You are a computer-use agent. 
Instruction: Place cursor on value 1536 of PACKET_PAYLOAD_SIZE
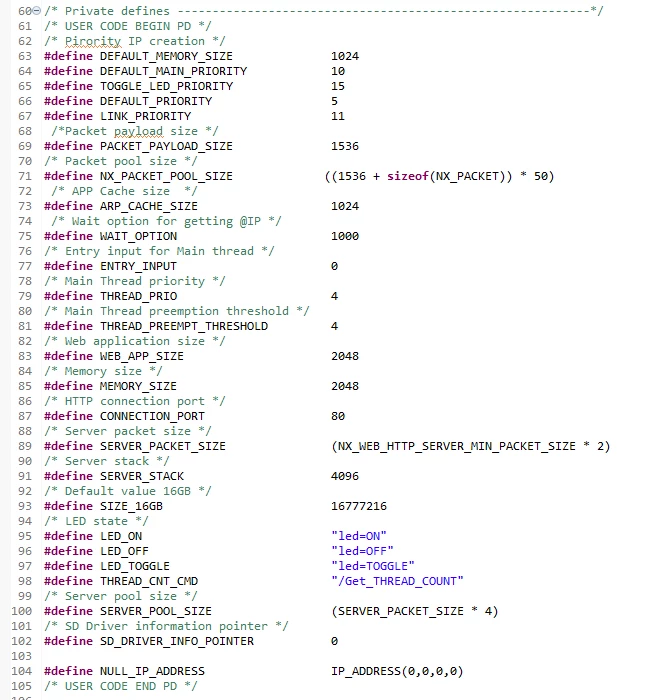(345, 146)
